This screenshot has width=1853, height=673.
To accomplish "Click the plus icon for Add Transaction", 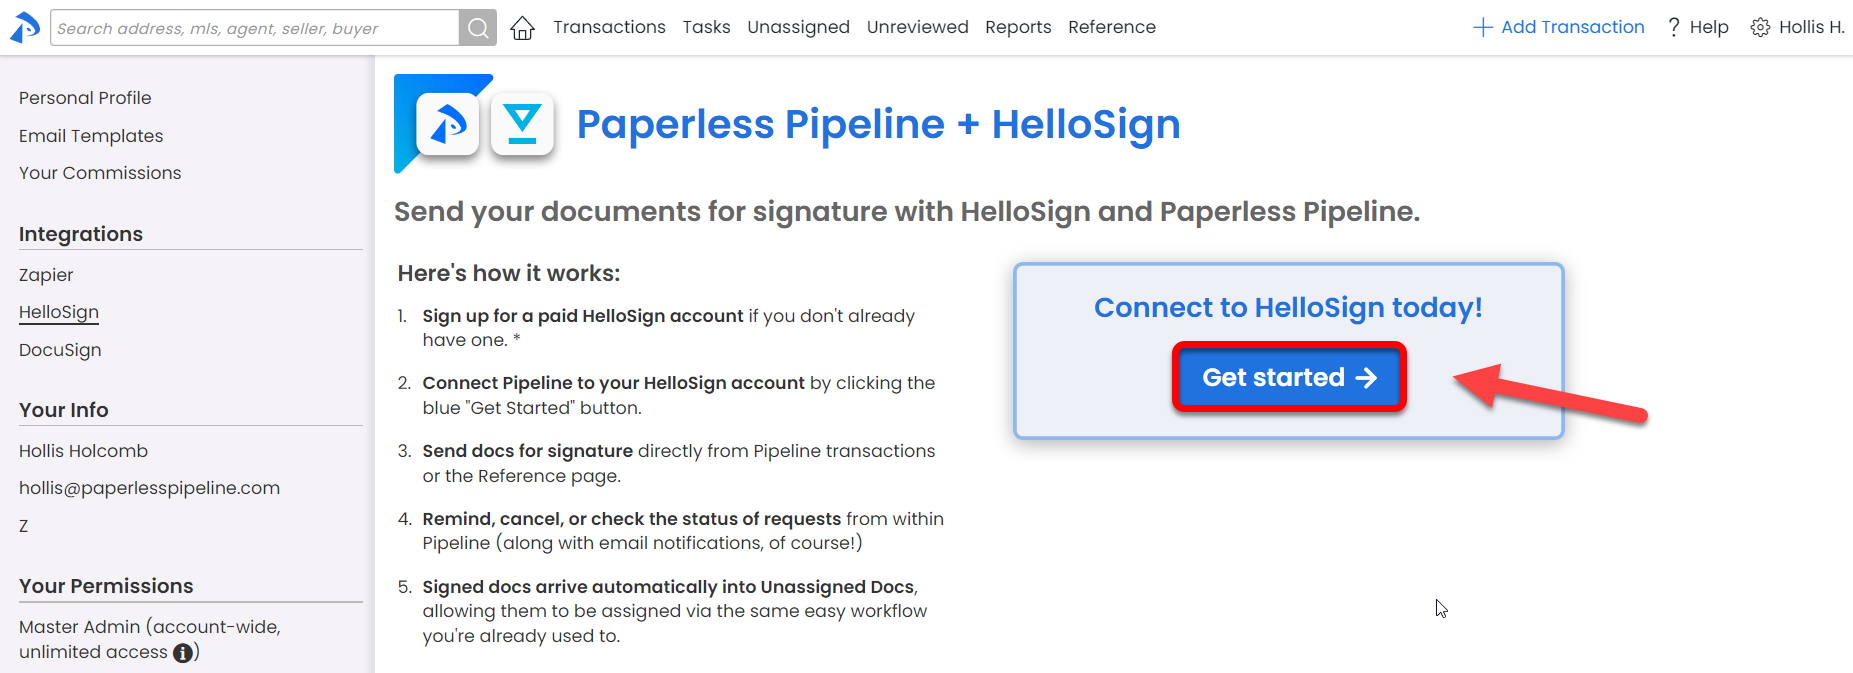I will point(1482,27).
